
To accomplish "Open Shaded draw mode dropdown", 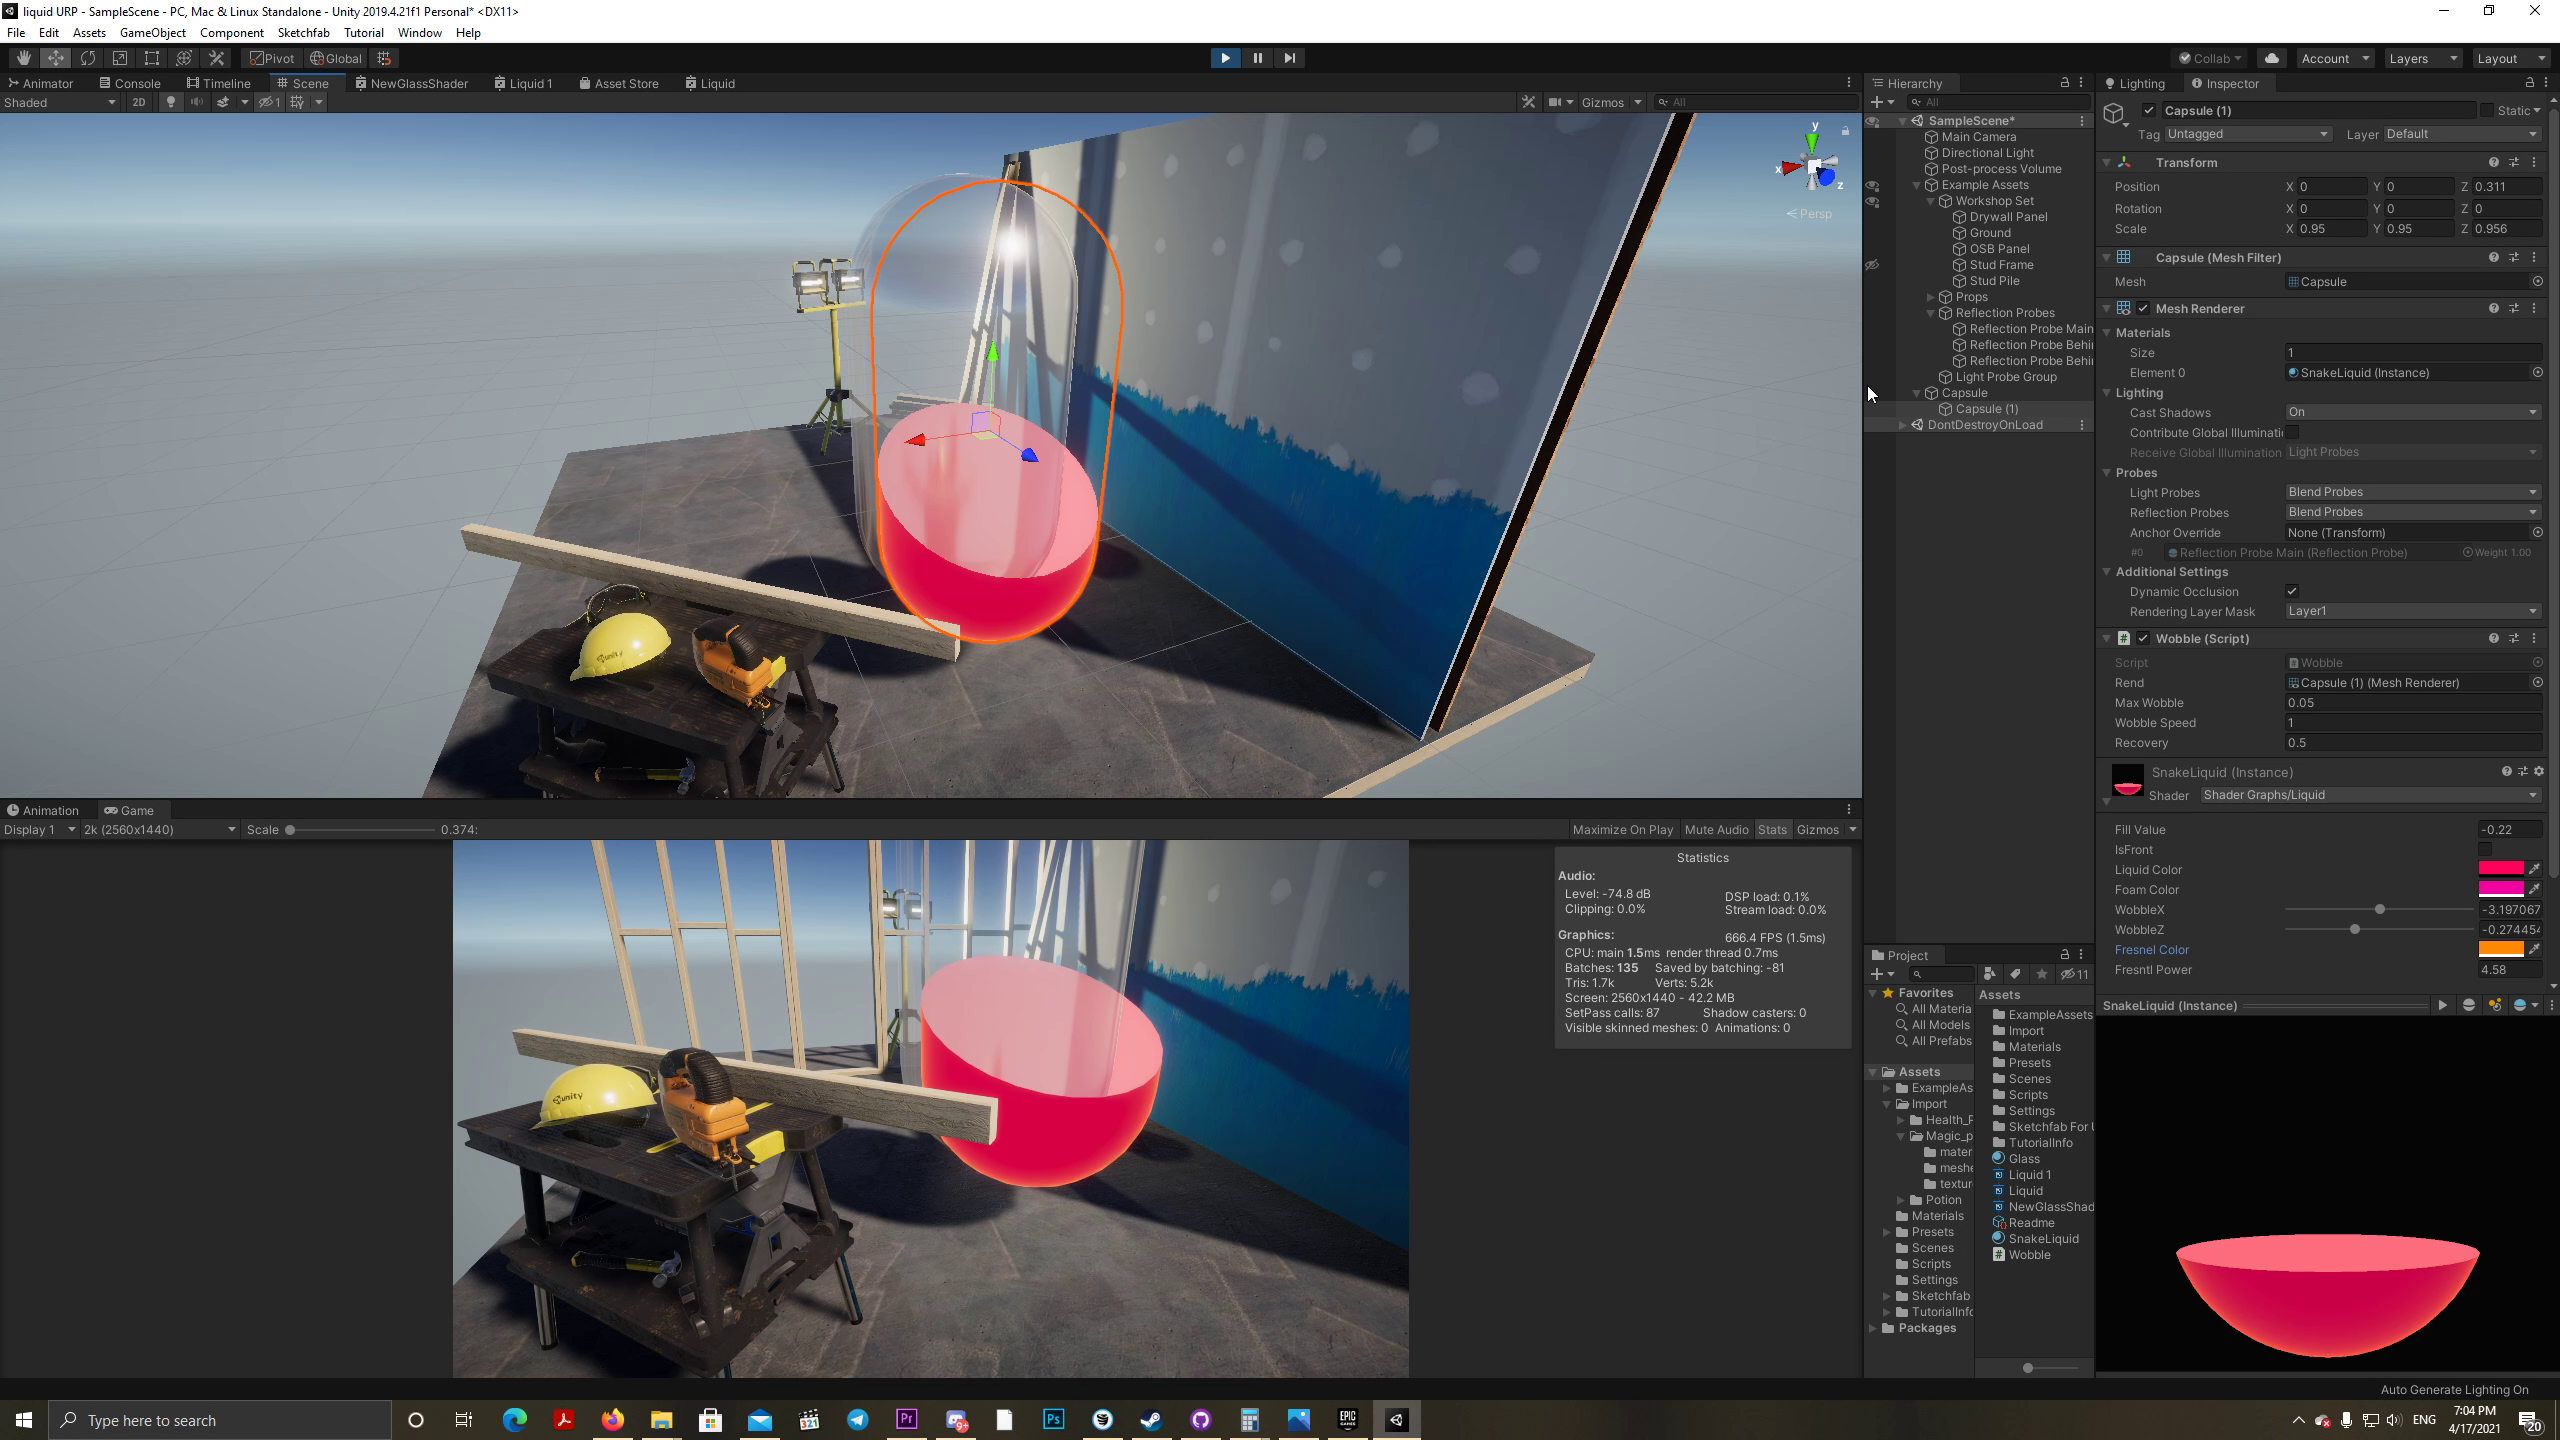I will pyautogui.click(x=60, y=102).
